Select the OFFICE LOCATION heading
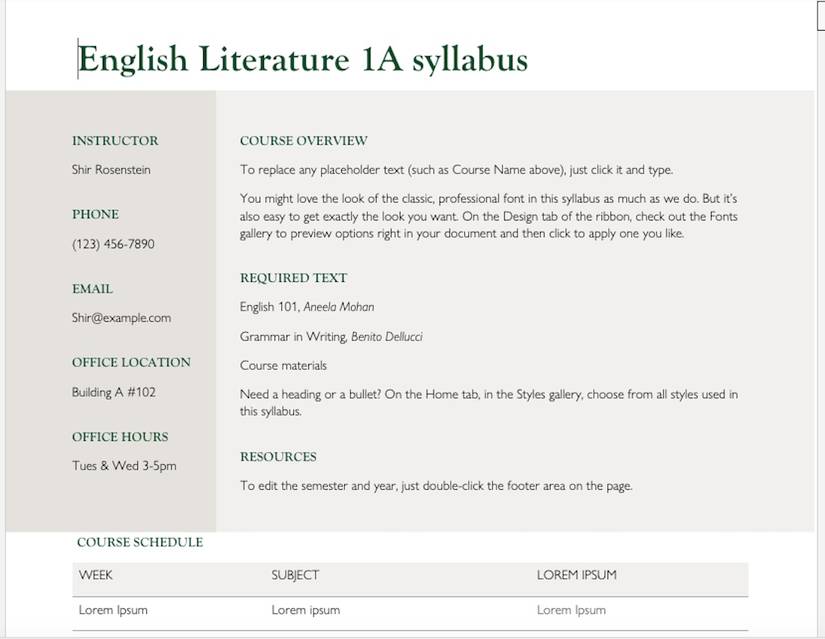This screenshot has width=825, height=639. coord(132,363)
